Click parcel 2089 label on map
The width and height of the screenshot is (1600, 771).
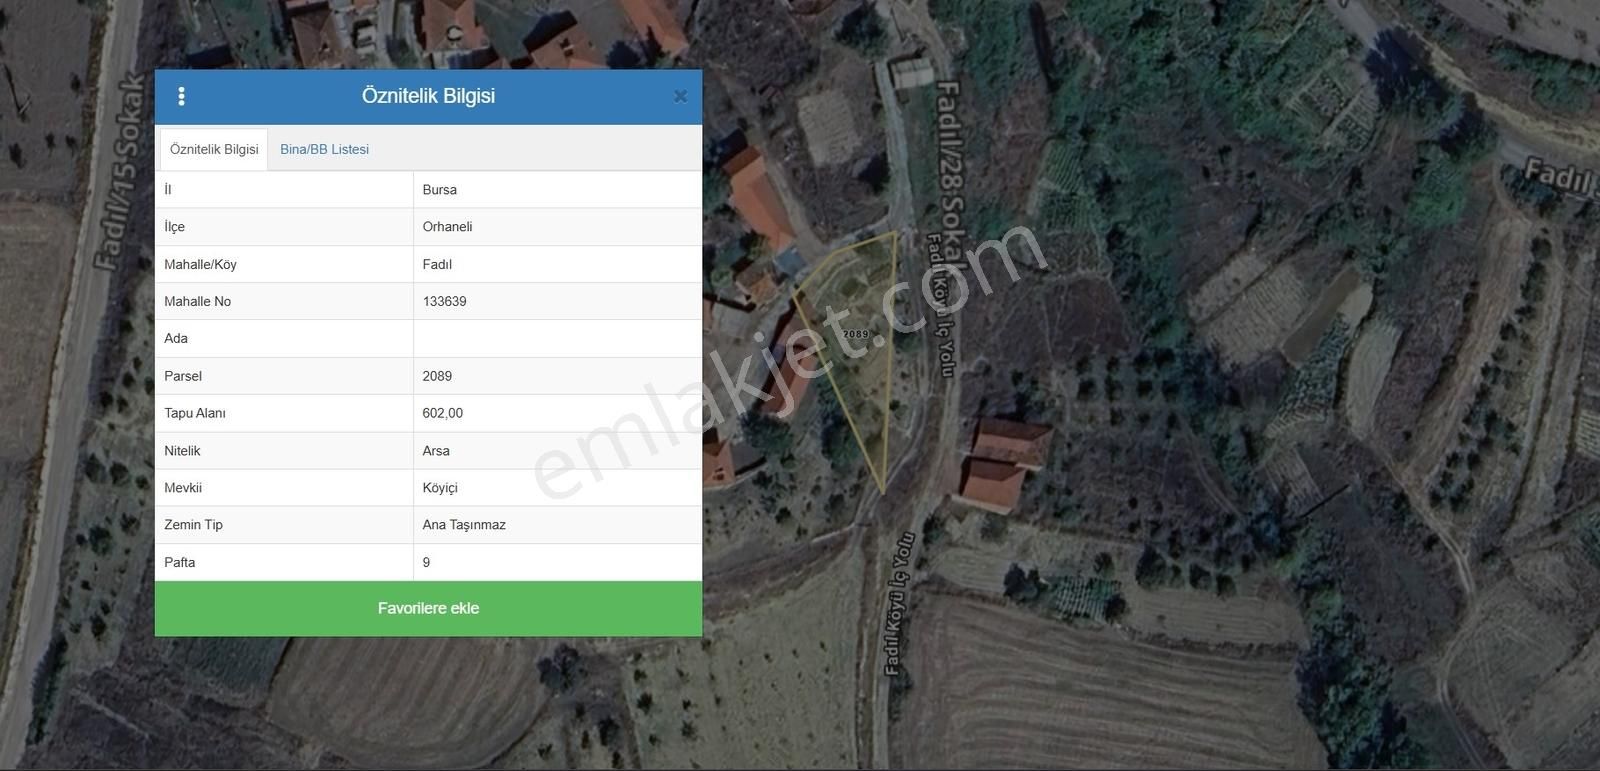point(856,334)
